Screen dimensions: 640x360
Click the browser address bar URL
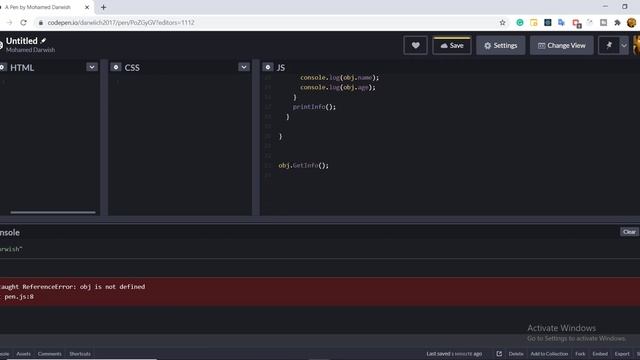point(121,23)
